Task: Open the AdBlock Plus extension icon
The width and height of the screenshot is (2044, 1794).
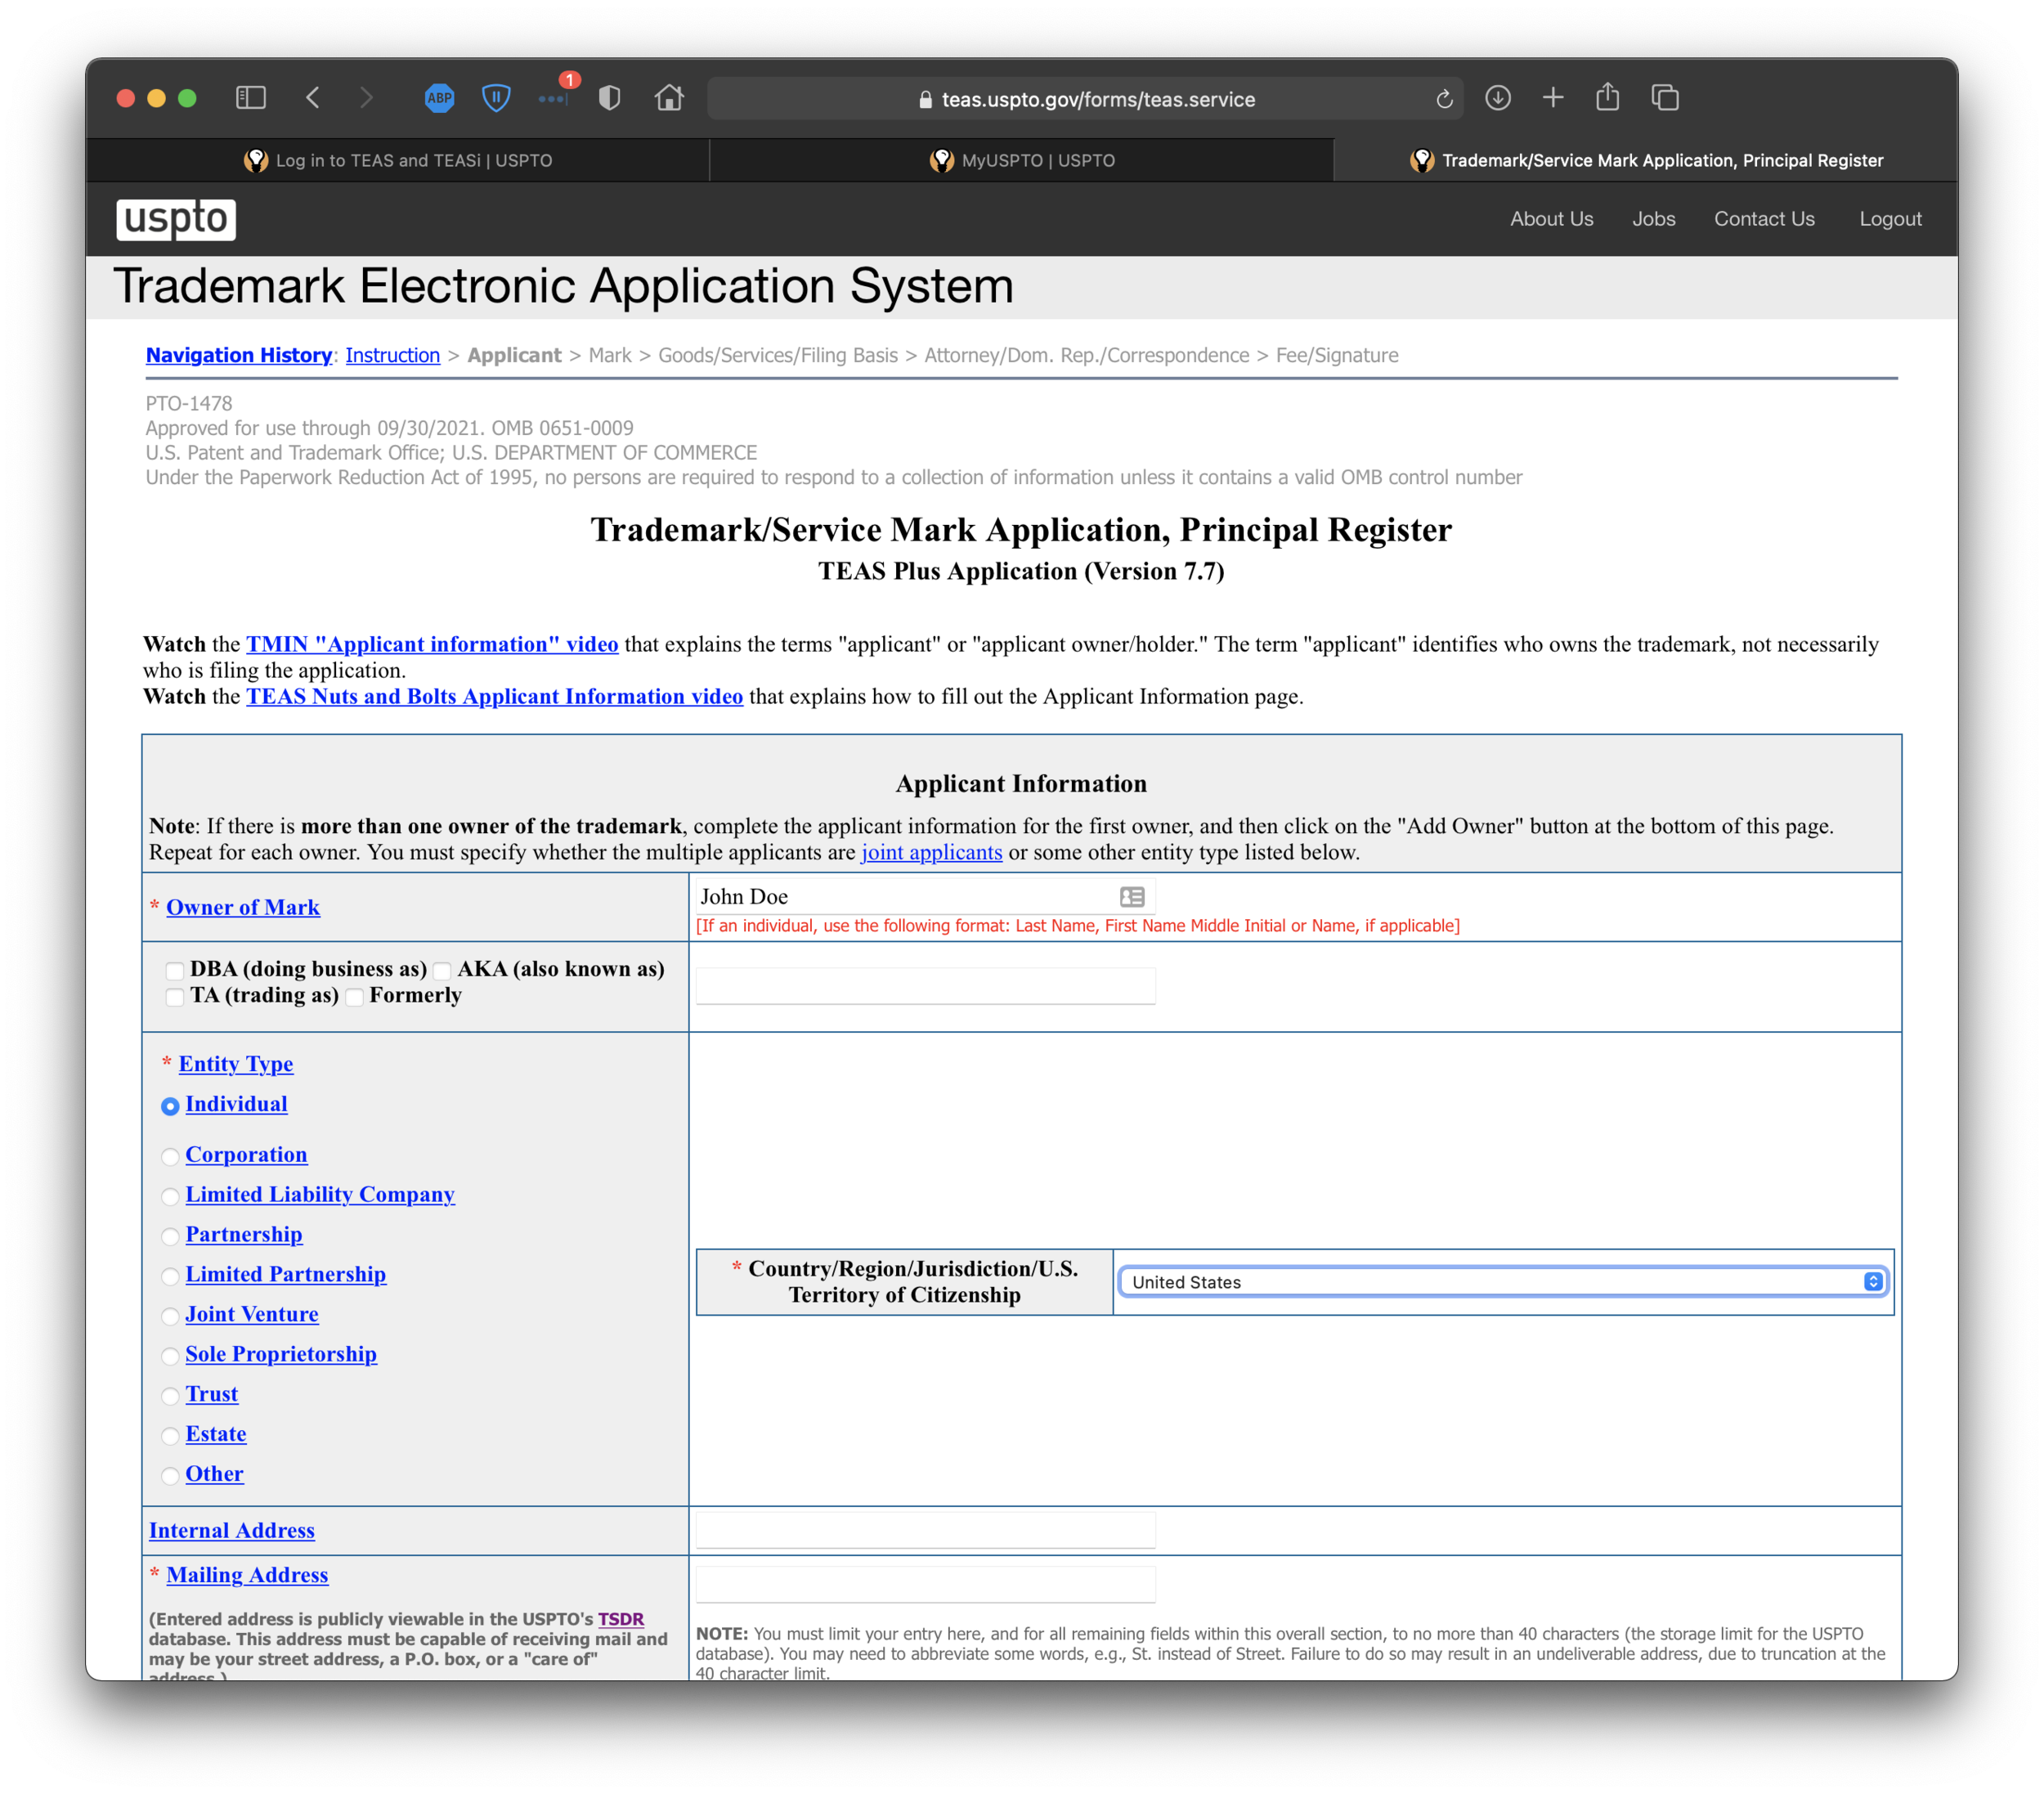Action: point(439,98)
